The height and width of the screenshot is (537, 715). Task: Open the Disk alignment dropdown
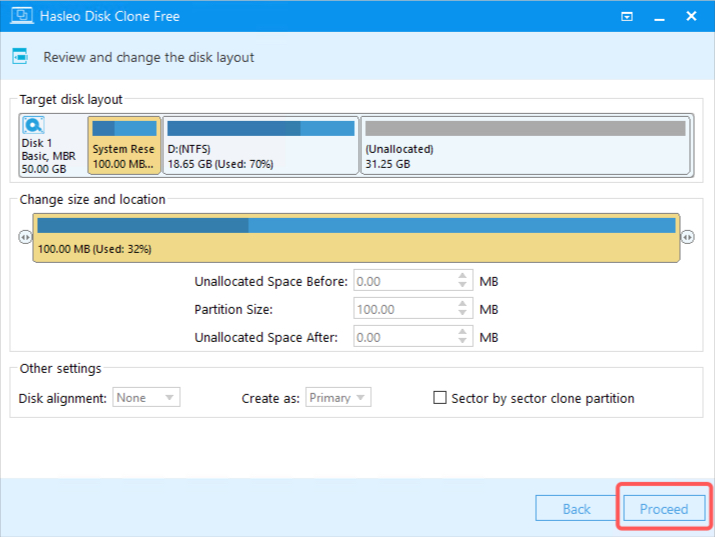click(x=146, y=398)
